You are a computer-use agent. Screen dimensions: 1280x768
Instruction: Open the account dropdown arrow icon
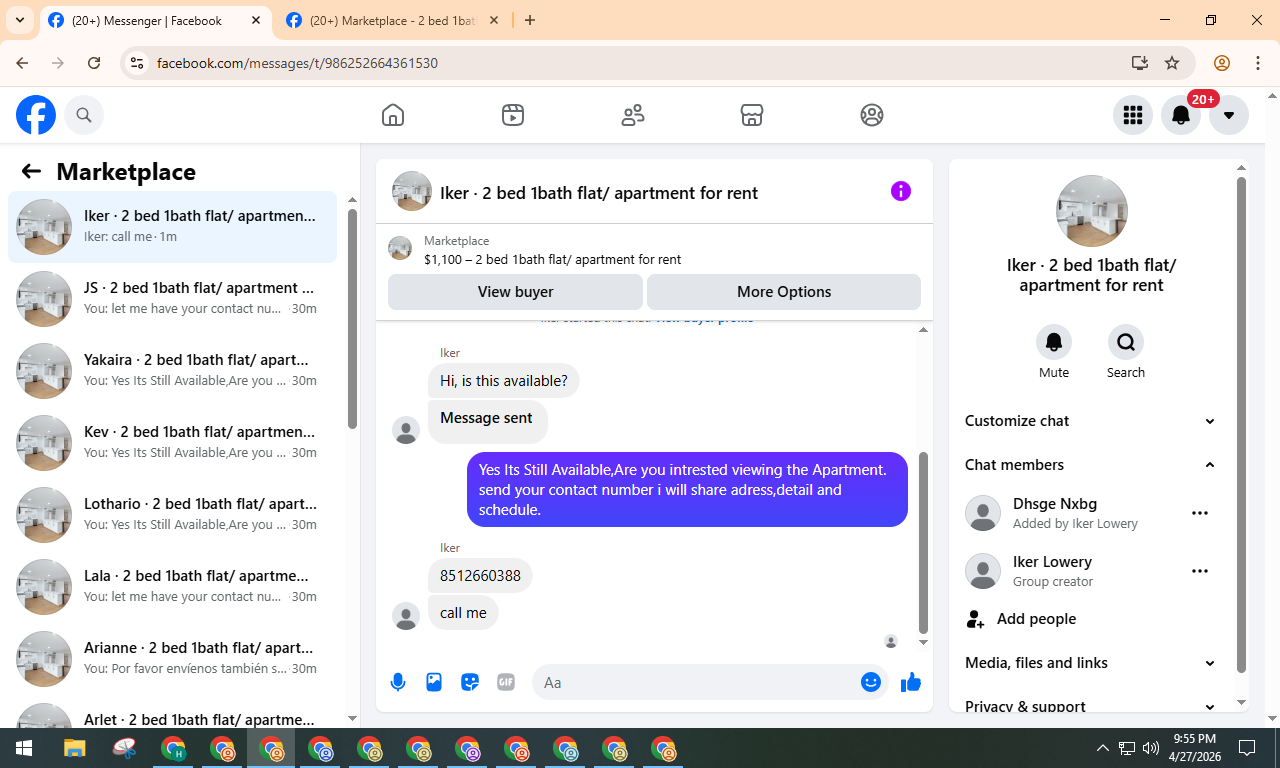(x=1229, y=115)
